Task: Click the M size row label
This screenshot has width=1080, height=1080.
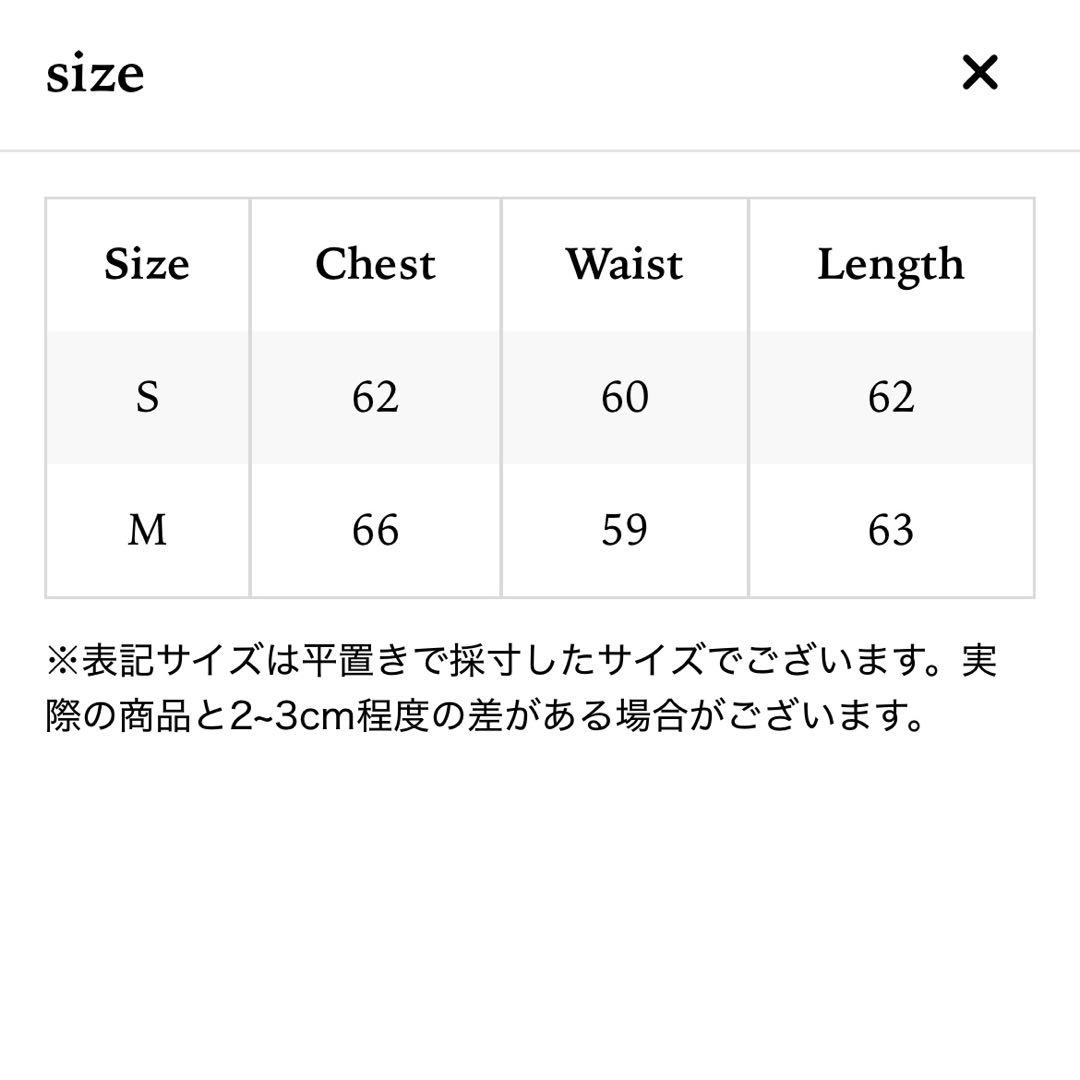Action: coord(147,530)
